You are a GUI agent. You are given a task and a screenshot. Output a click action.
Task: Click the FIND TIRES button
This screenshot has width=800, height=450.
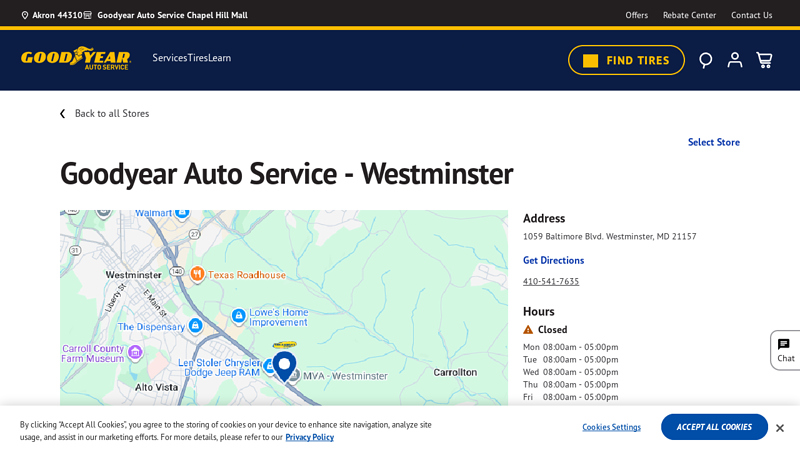tap(626, 60)
